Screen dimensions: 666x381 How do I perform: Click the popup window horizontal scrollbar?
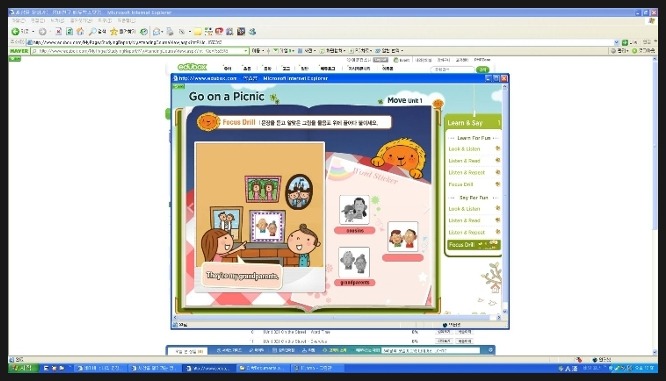(337, 317)
